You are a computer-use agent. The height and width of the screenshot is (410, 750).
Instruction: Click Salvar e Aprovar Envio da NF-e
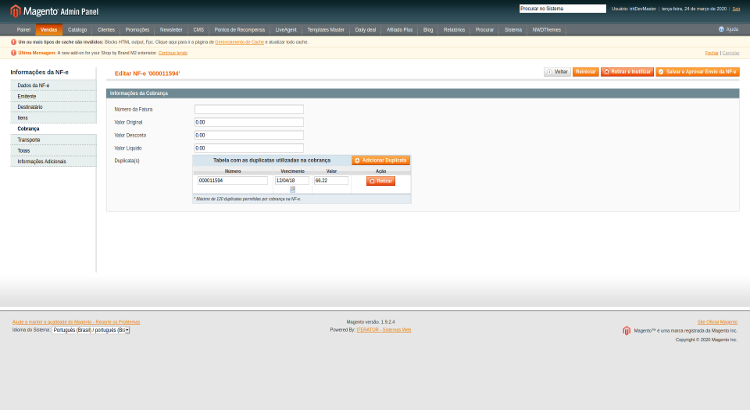[x=697, y=72]
